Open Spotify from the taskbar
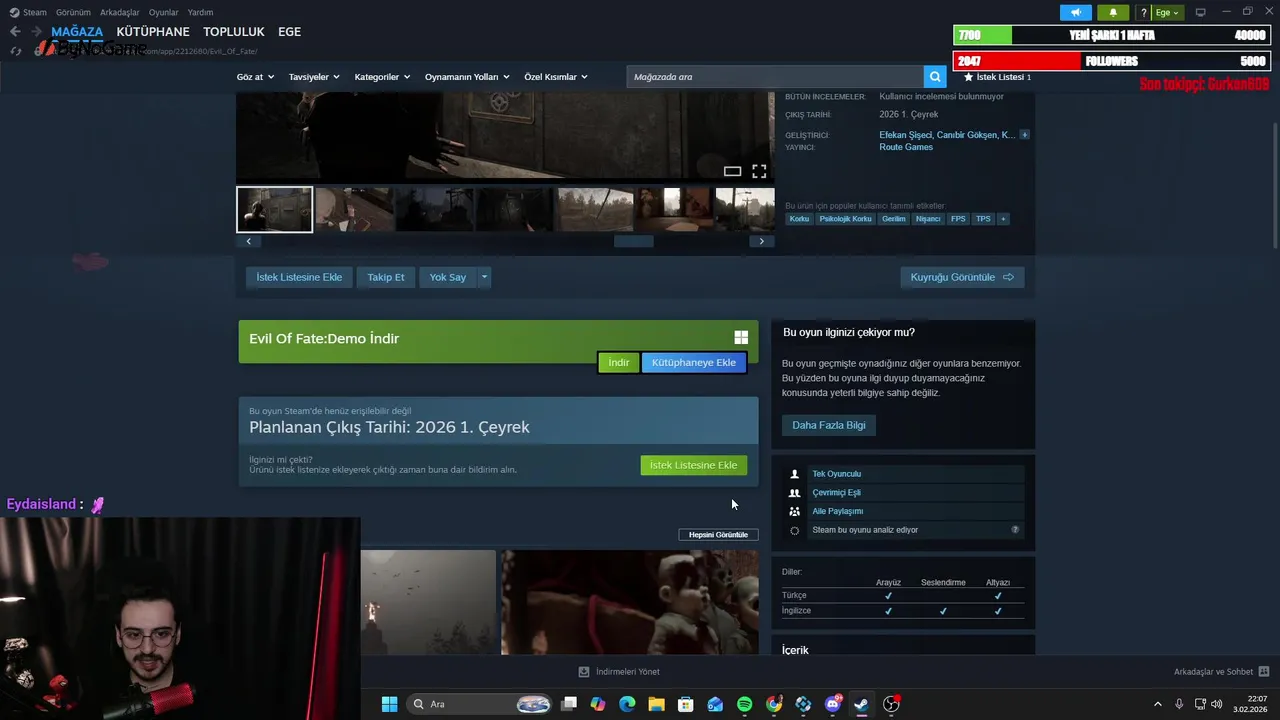The height and width of the screenshot is (720, 1280). (x=744, y=704)
